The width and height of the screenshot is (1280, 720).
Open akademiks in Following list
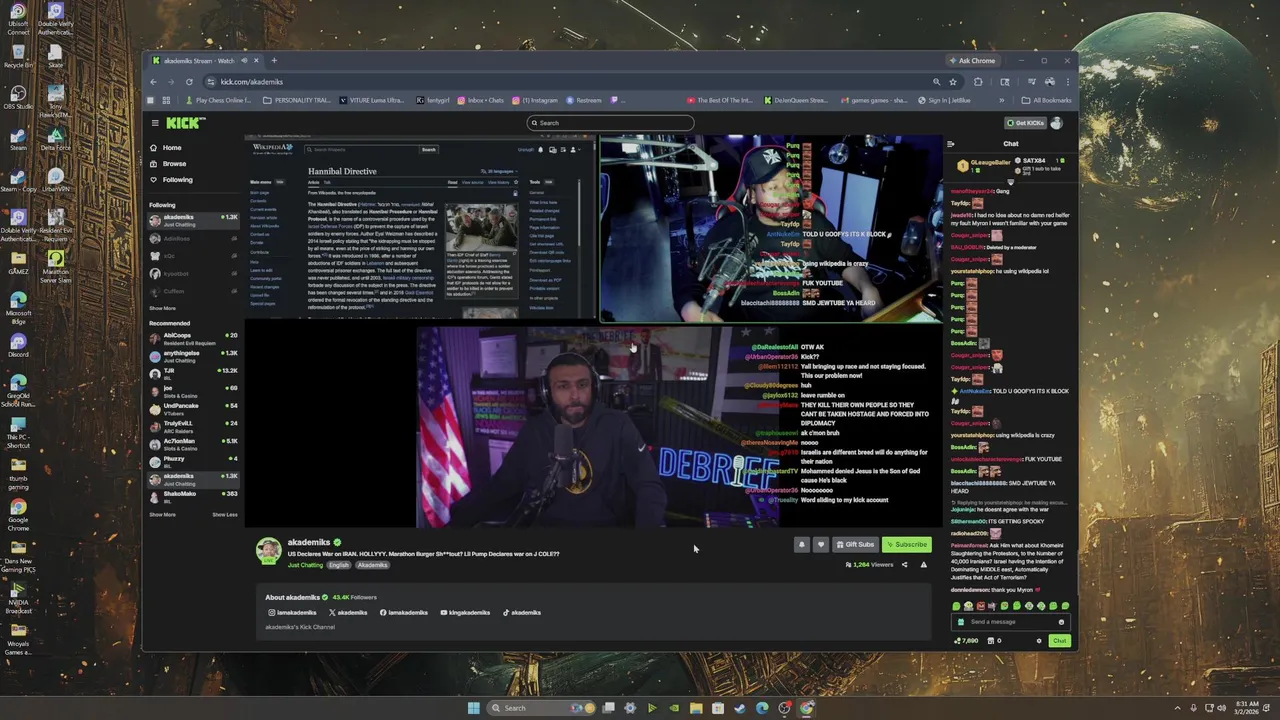point(193,220)
